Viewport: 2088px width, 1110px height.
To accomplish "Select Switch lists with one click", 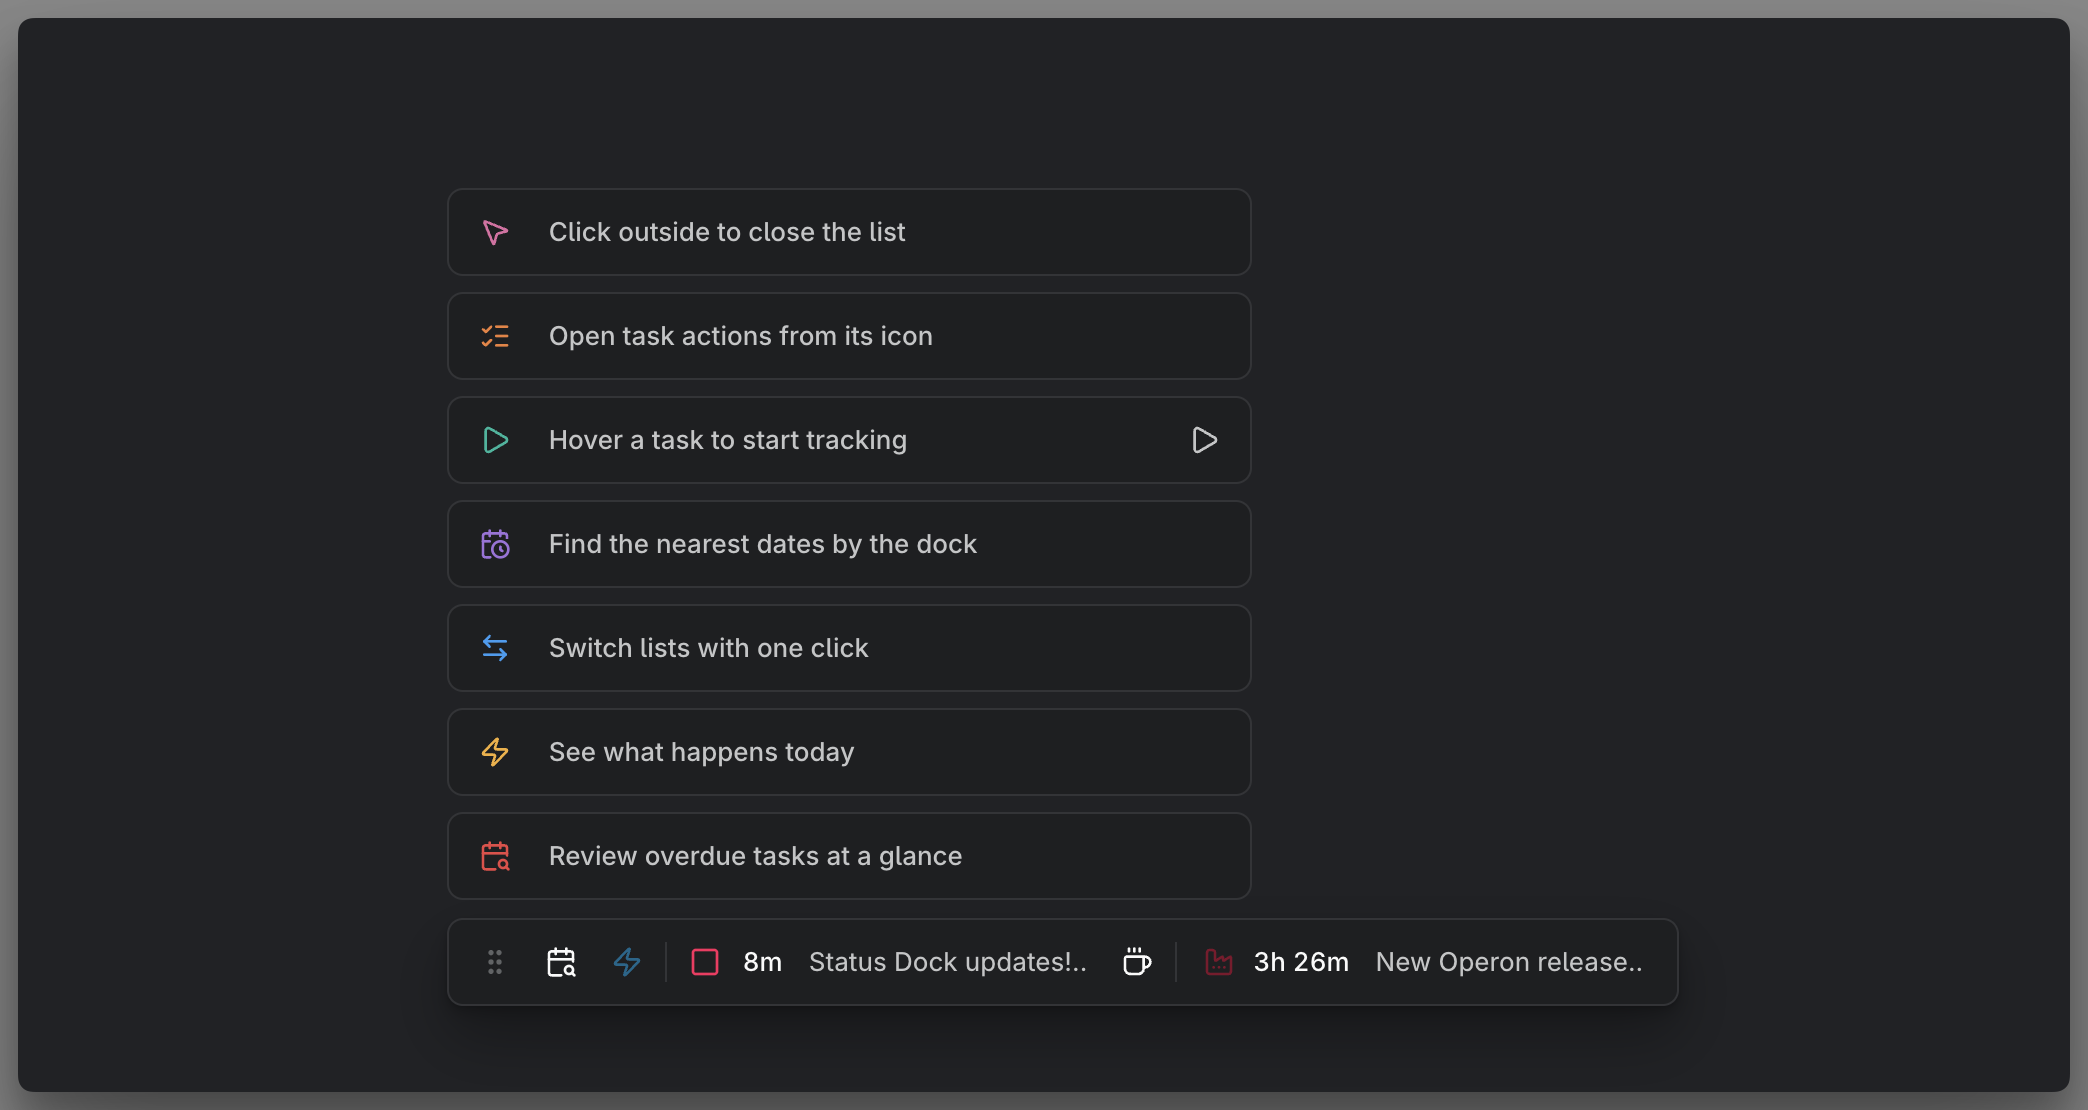I will click(849, 648).
